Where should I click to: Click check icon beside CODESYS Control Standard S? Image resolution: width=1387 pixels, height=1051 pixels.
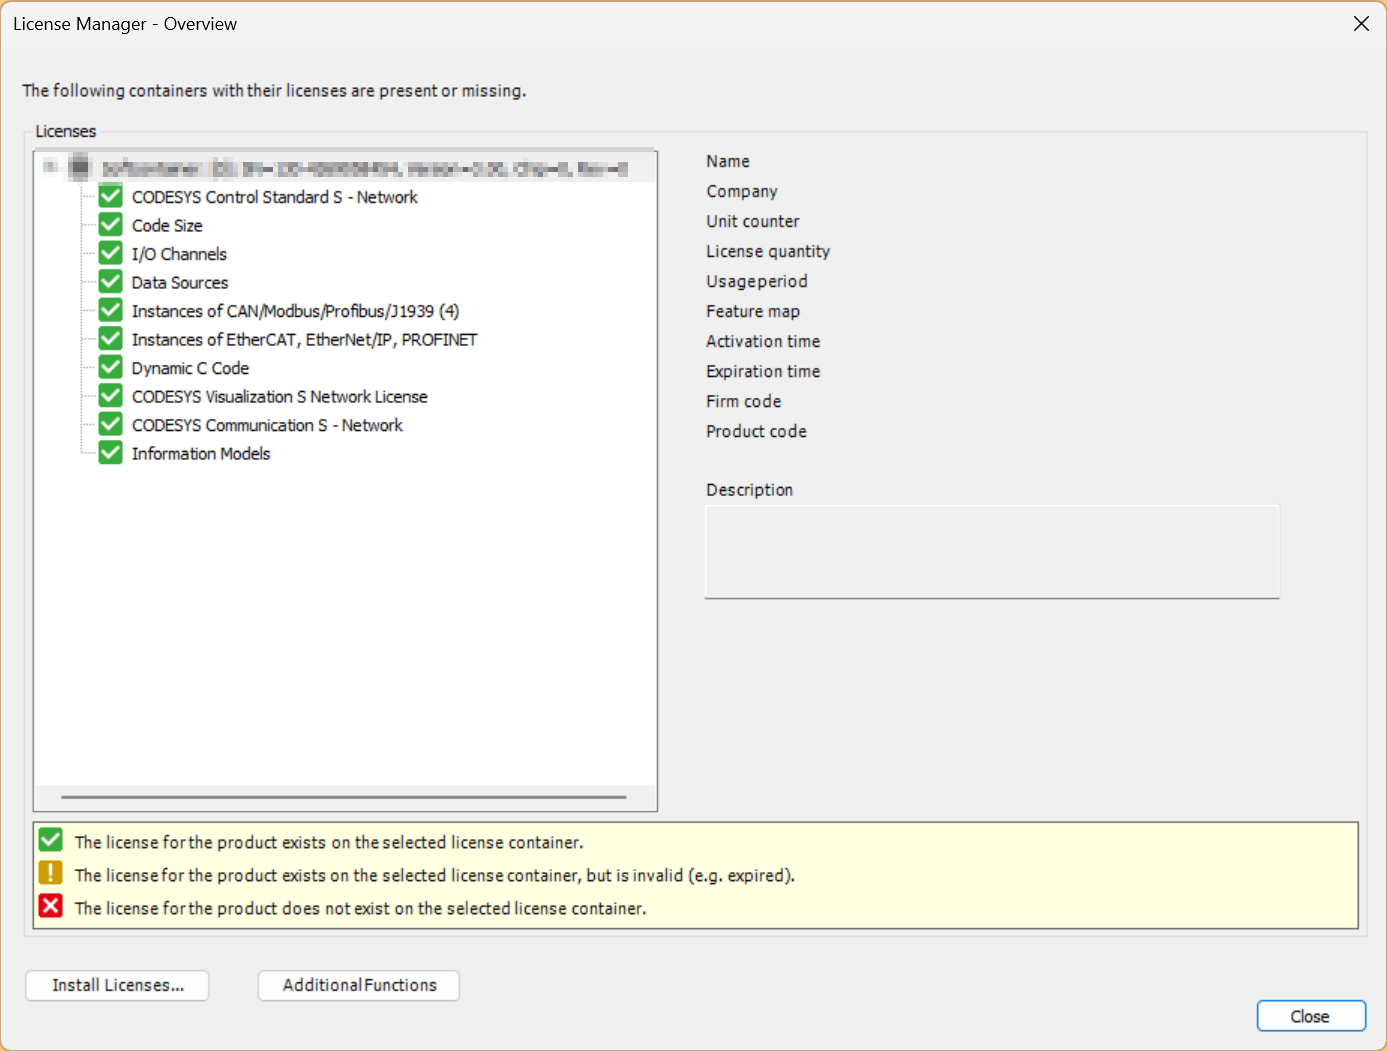tap(111, 196)
